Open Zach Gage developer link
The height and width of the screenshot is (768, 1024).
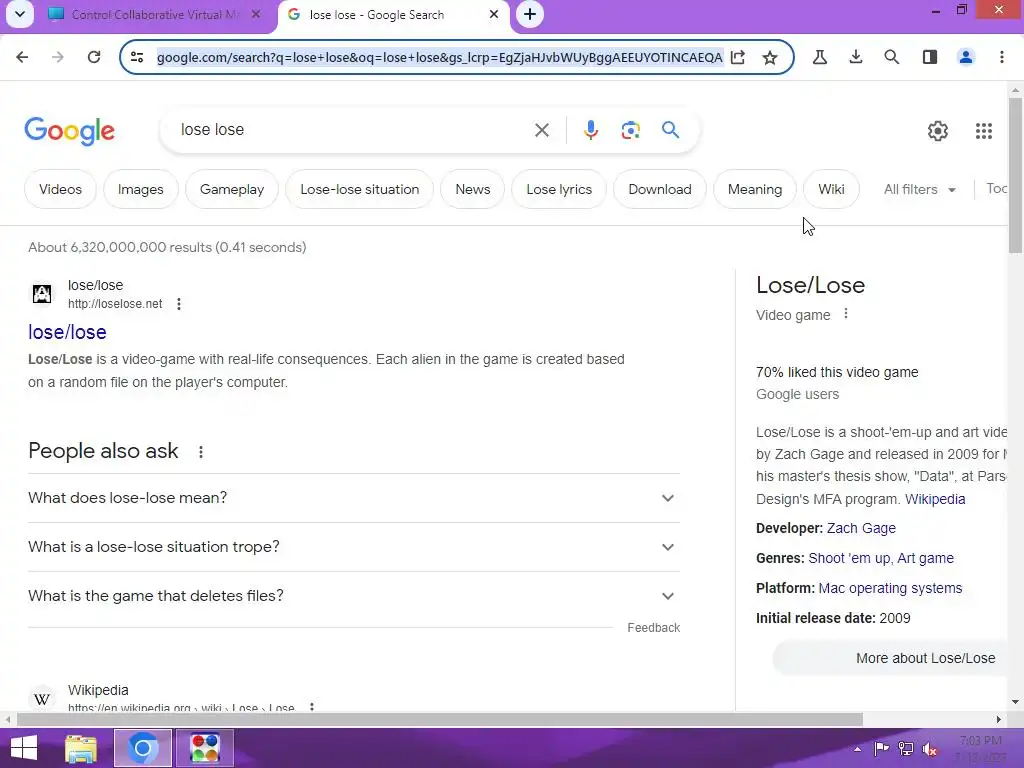click(861, 528)
